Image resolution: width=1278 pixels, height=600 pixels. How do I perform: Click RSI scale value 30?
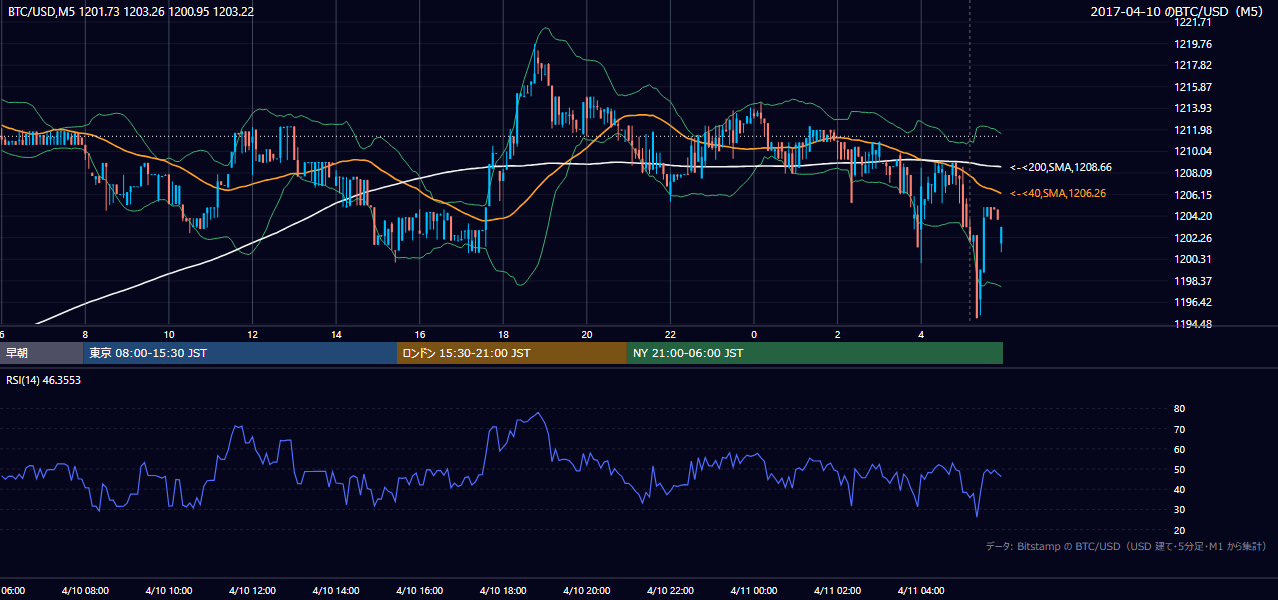[1180, 510]
